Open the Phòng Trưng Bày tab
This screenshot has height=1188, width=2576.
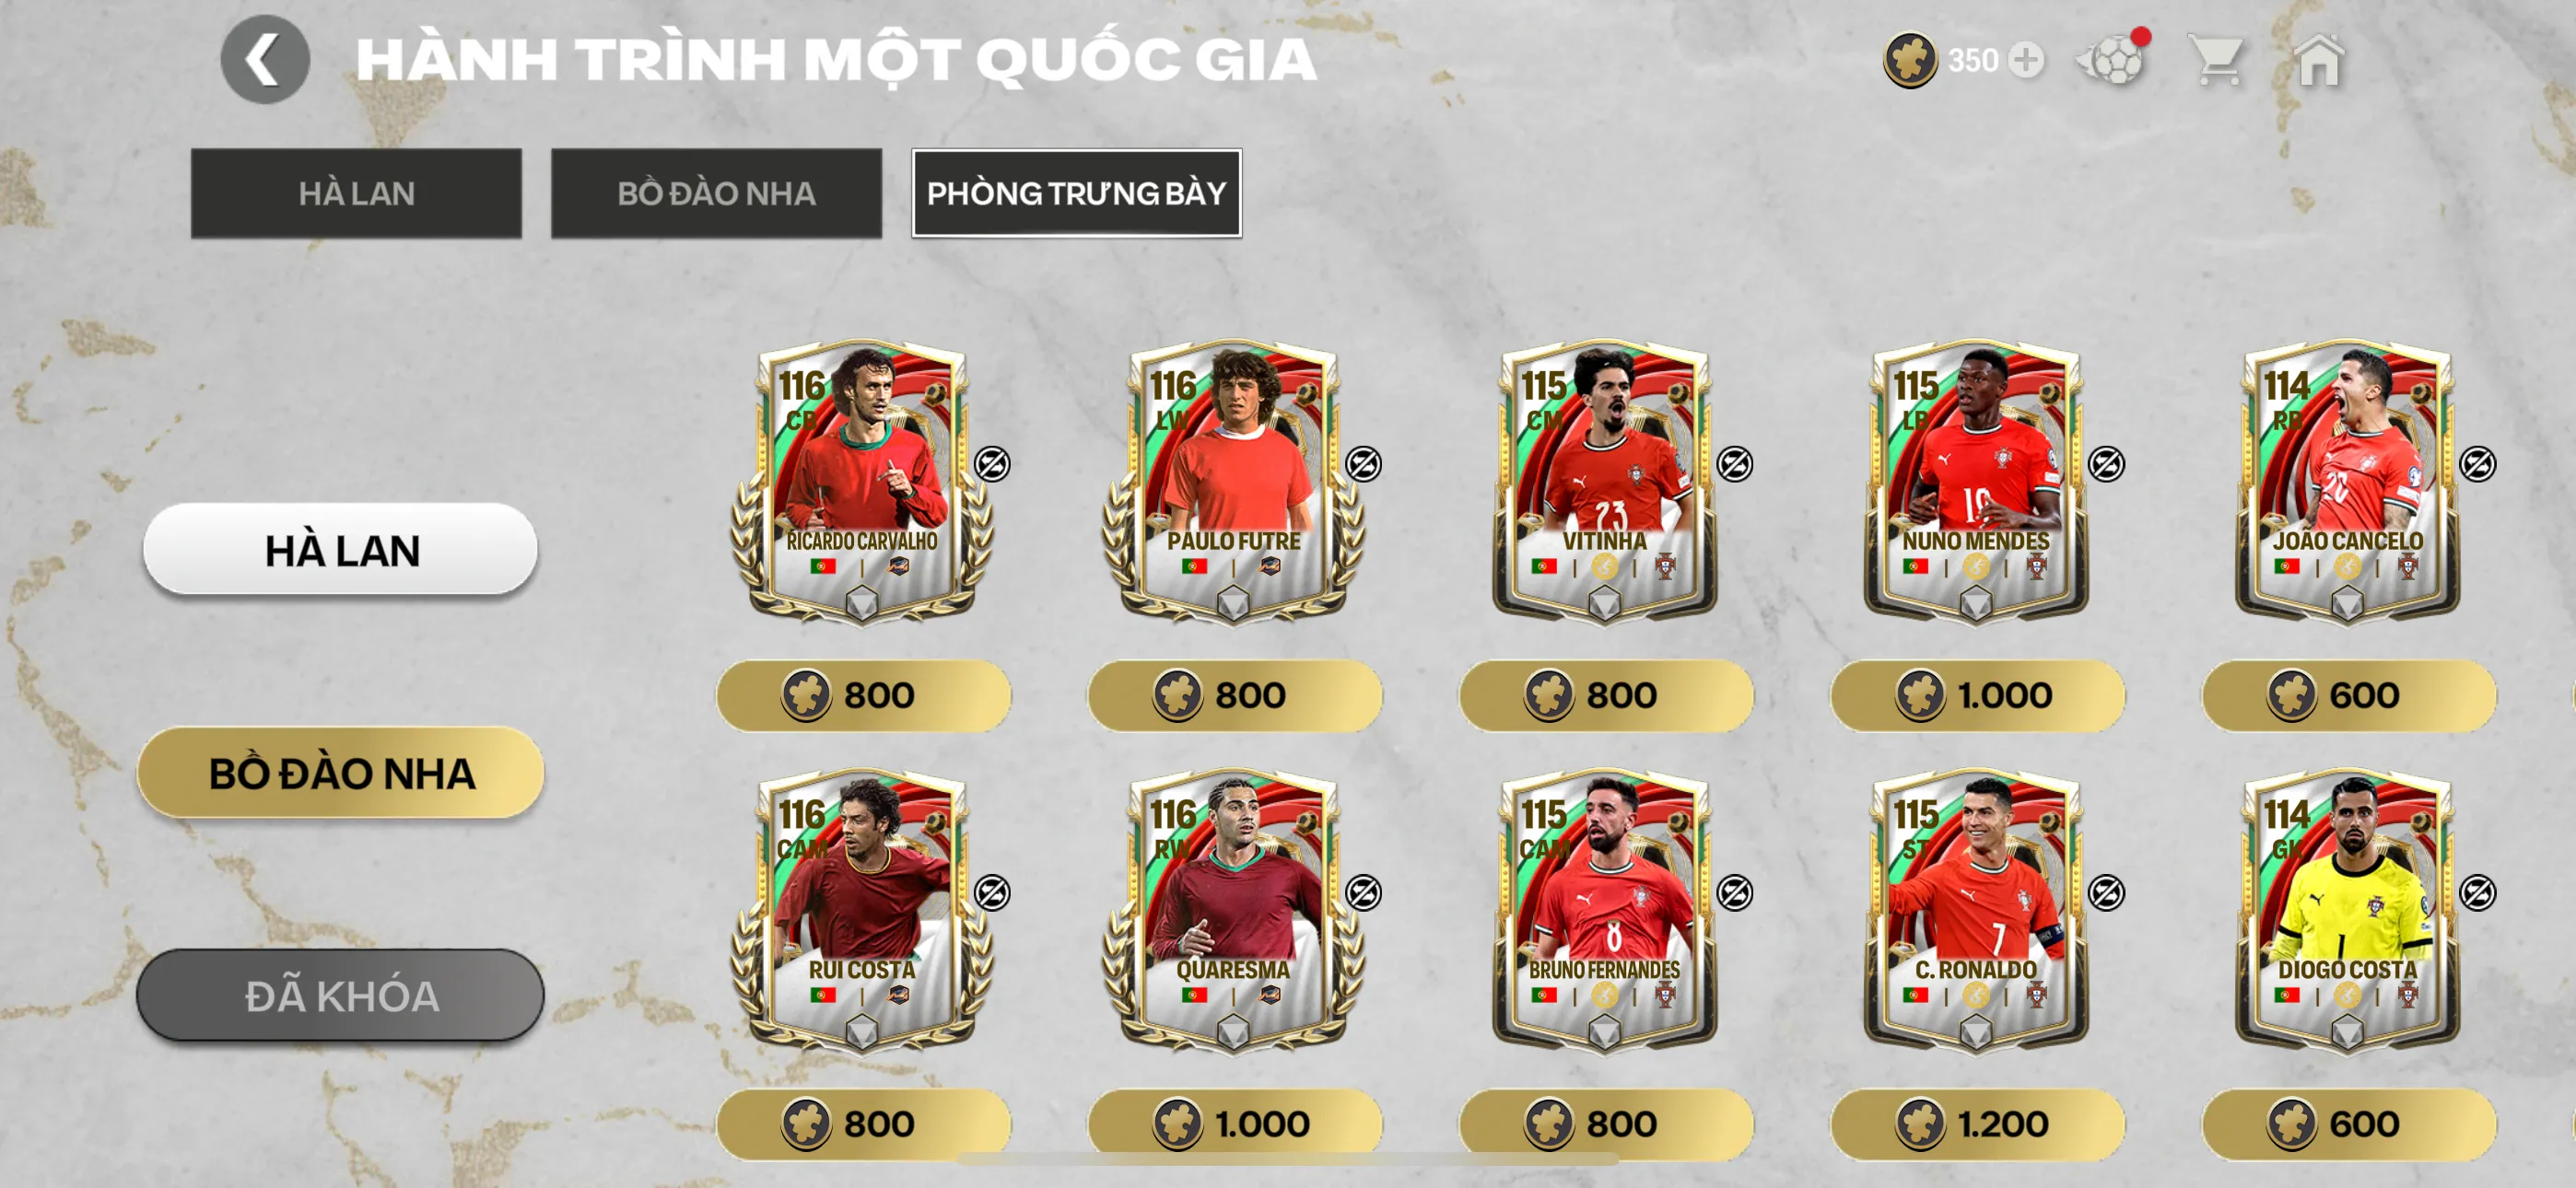(1076, 193)
